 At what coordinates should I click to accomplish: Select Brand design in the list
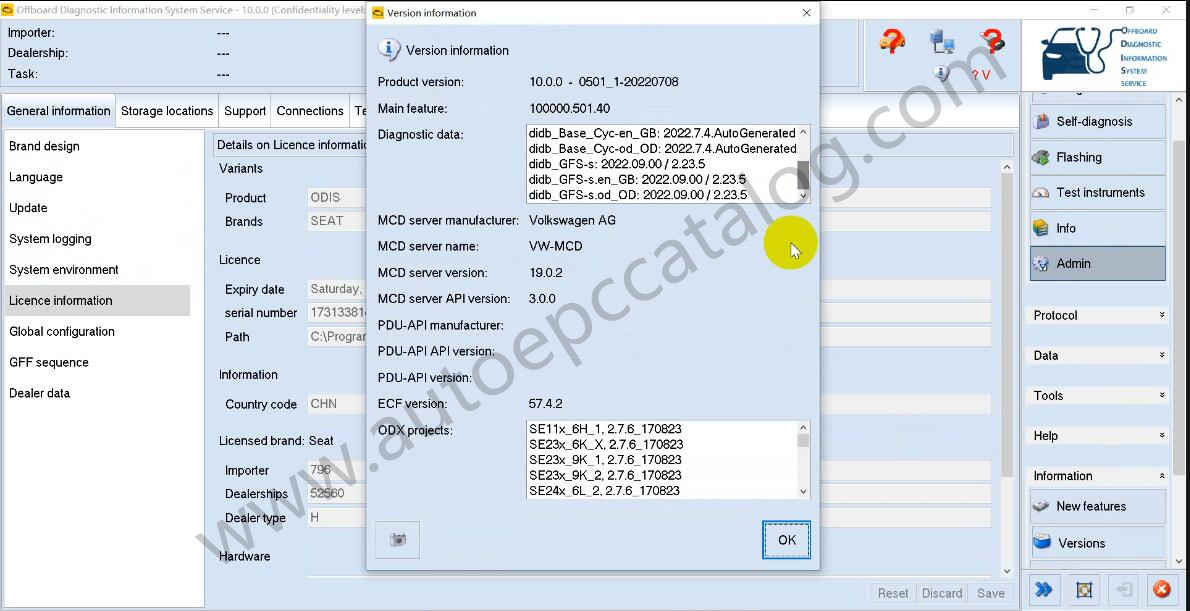point(97,146)
